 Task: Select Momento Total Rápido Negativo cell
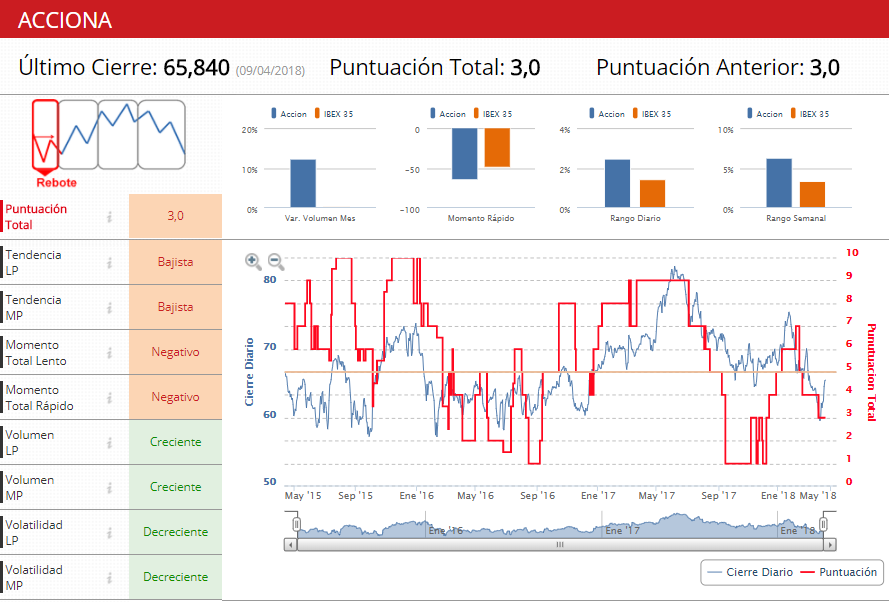click(x=176, y=397)
